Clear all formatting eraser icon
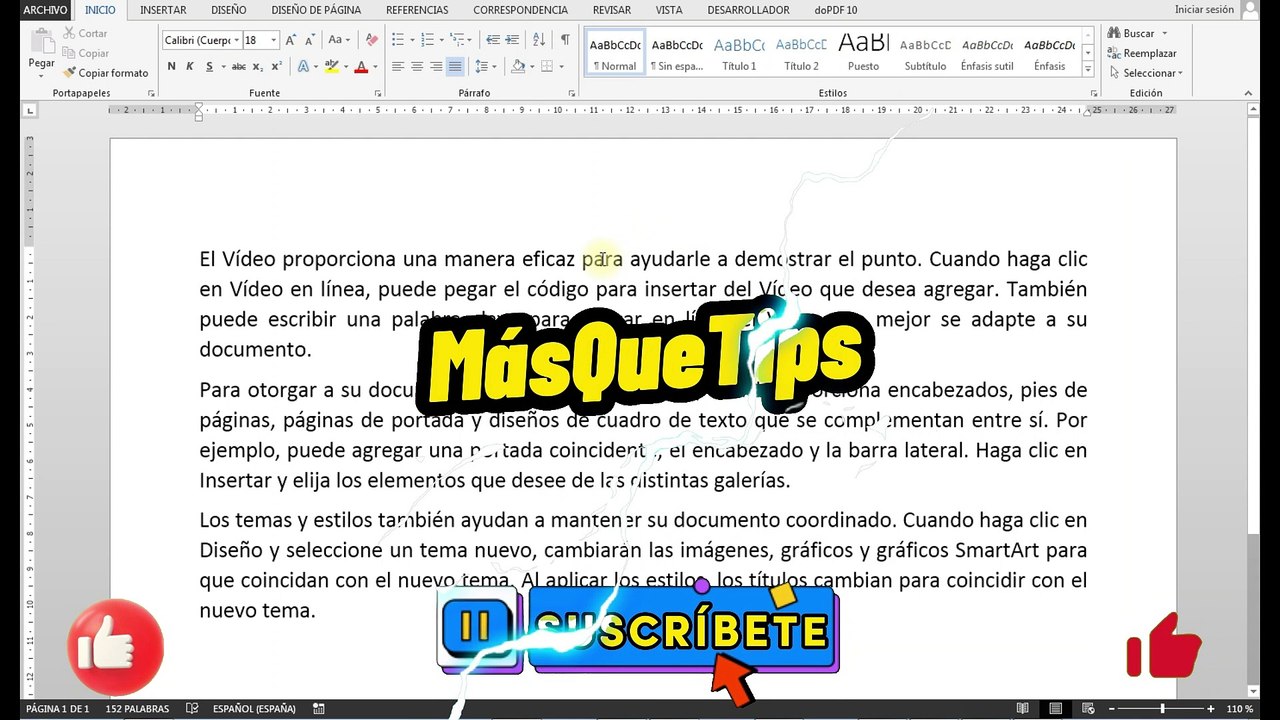 pos(372,40)
